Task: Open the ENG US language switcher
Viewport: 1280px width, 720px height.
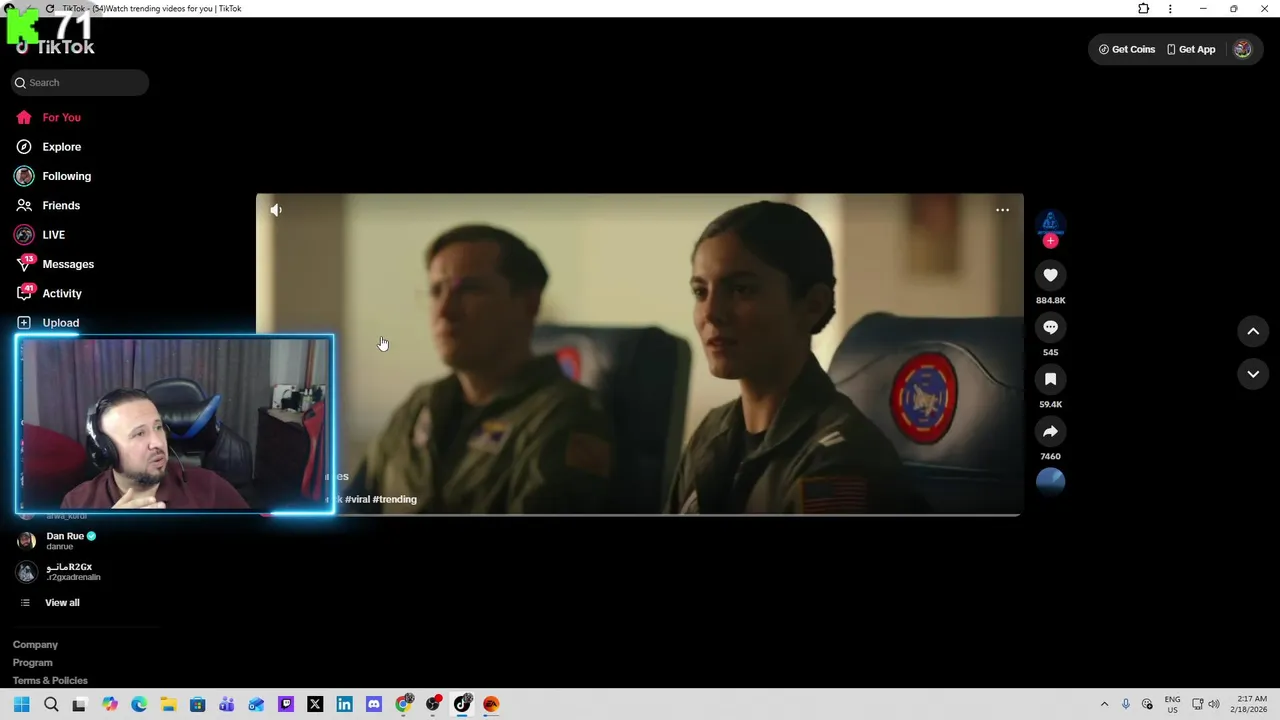Action: pos(1172,704)
